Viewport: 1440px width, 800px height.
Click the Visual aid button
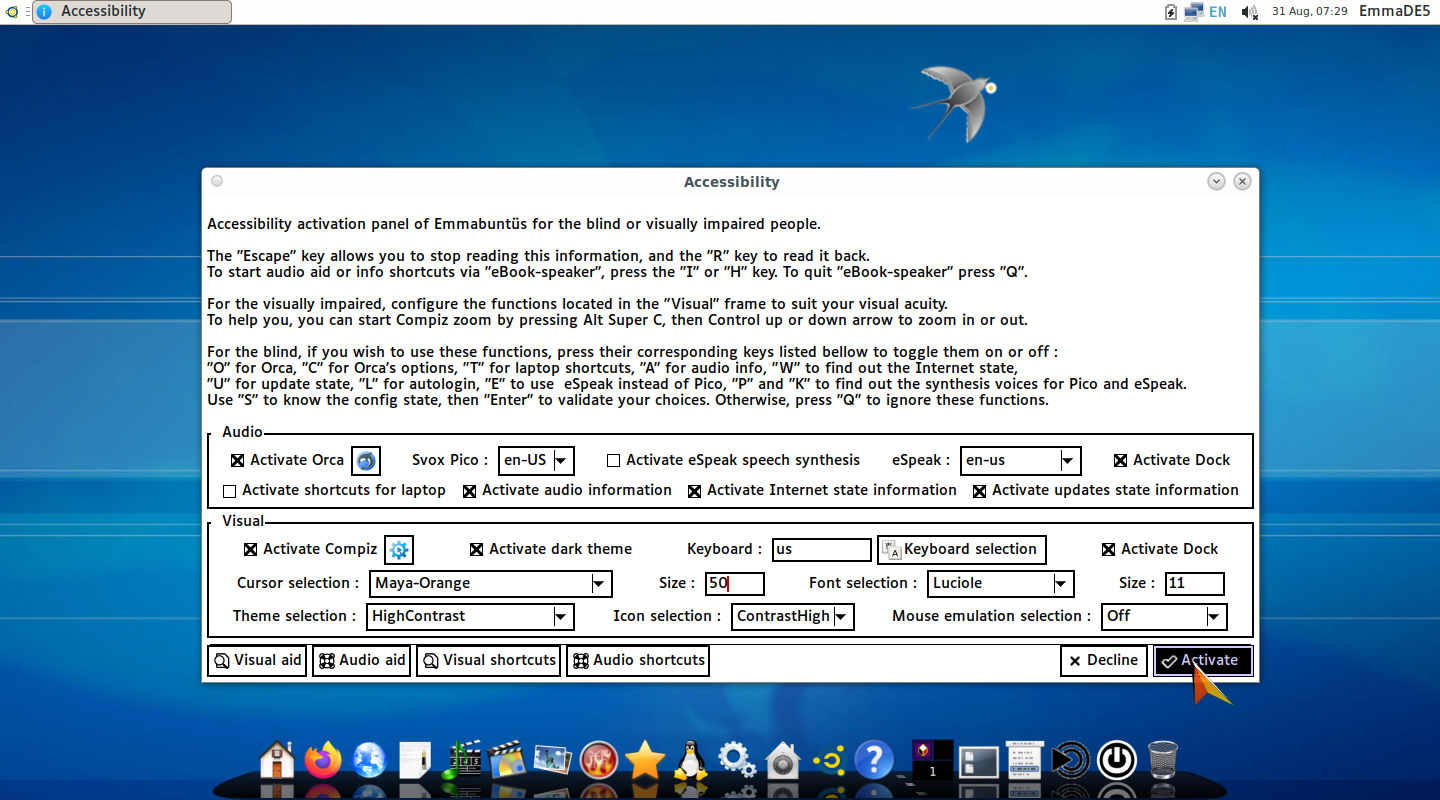point(257,661)
